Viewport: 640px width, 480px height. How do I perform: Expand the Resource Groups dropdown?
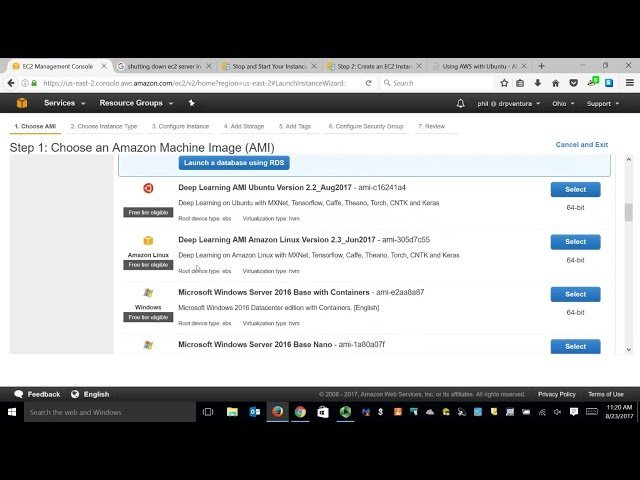pyautogui.click(x=136, y=103)
